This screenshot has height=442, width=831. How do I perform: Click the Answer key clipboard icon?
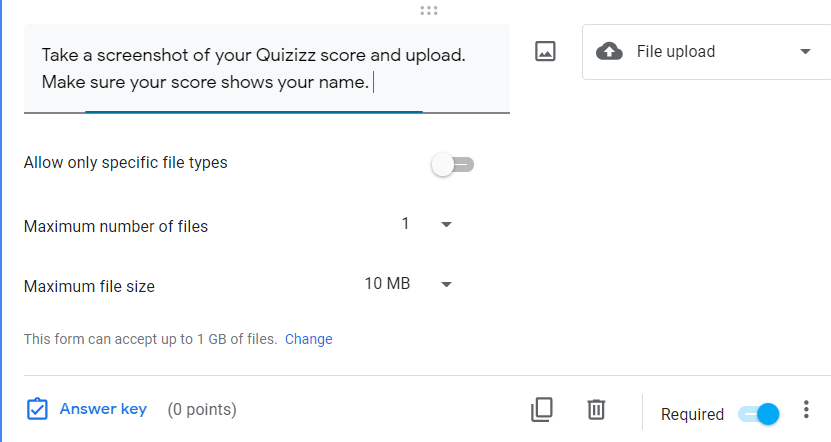tap(37, 409)
